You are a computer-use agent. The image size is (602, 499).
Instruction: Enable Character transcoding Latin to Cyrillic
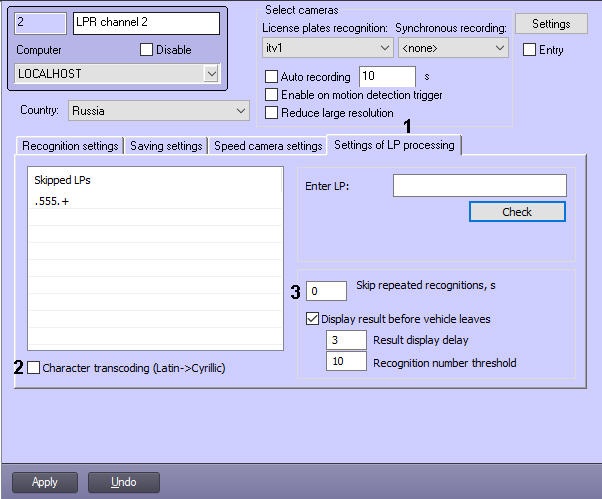click(35, 368)
